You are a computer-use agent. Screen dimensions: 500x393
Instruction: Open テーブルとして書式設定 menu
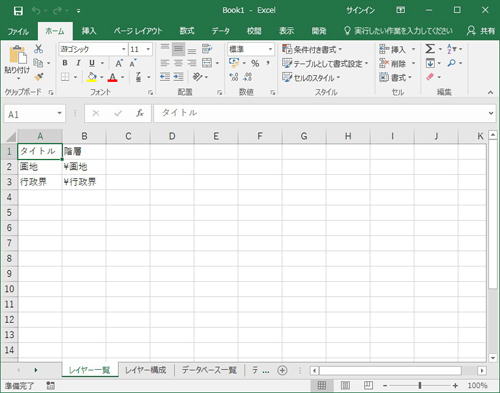coord(325,63)
